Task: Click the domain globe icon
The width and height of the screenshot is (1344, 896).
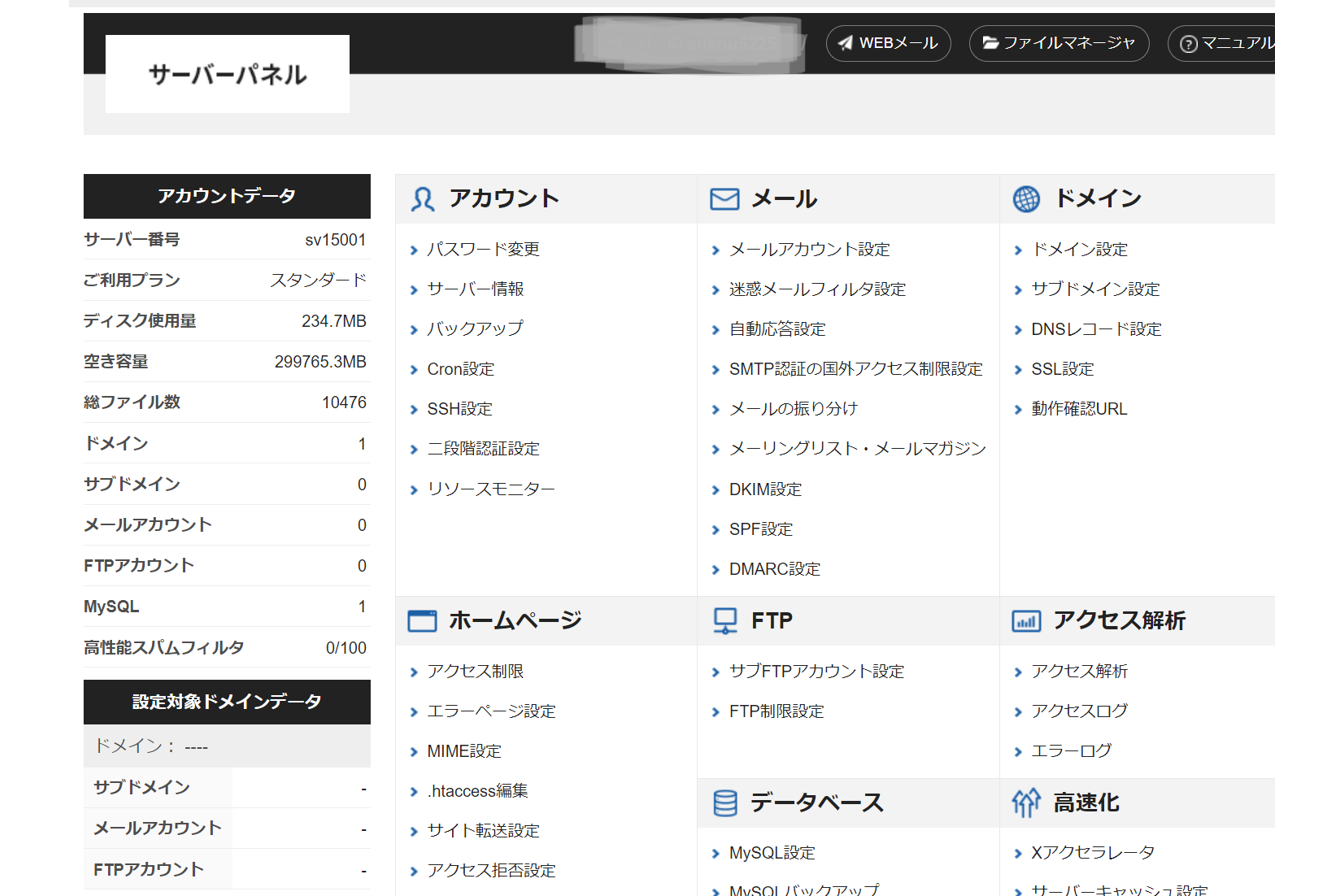Action: (1026, 200)
